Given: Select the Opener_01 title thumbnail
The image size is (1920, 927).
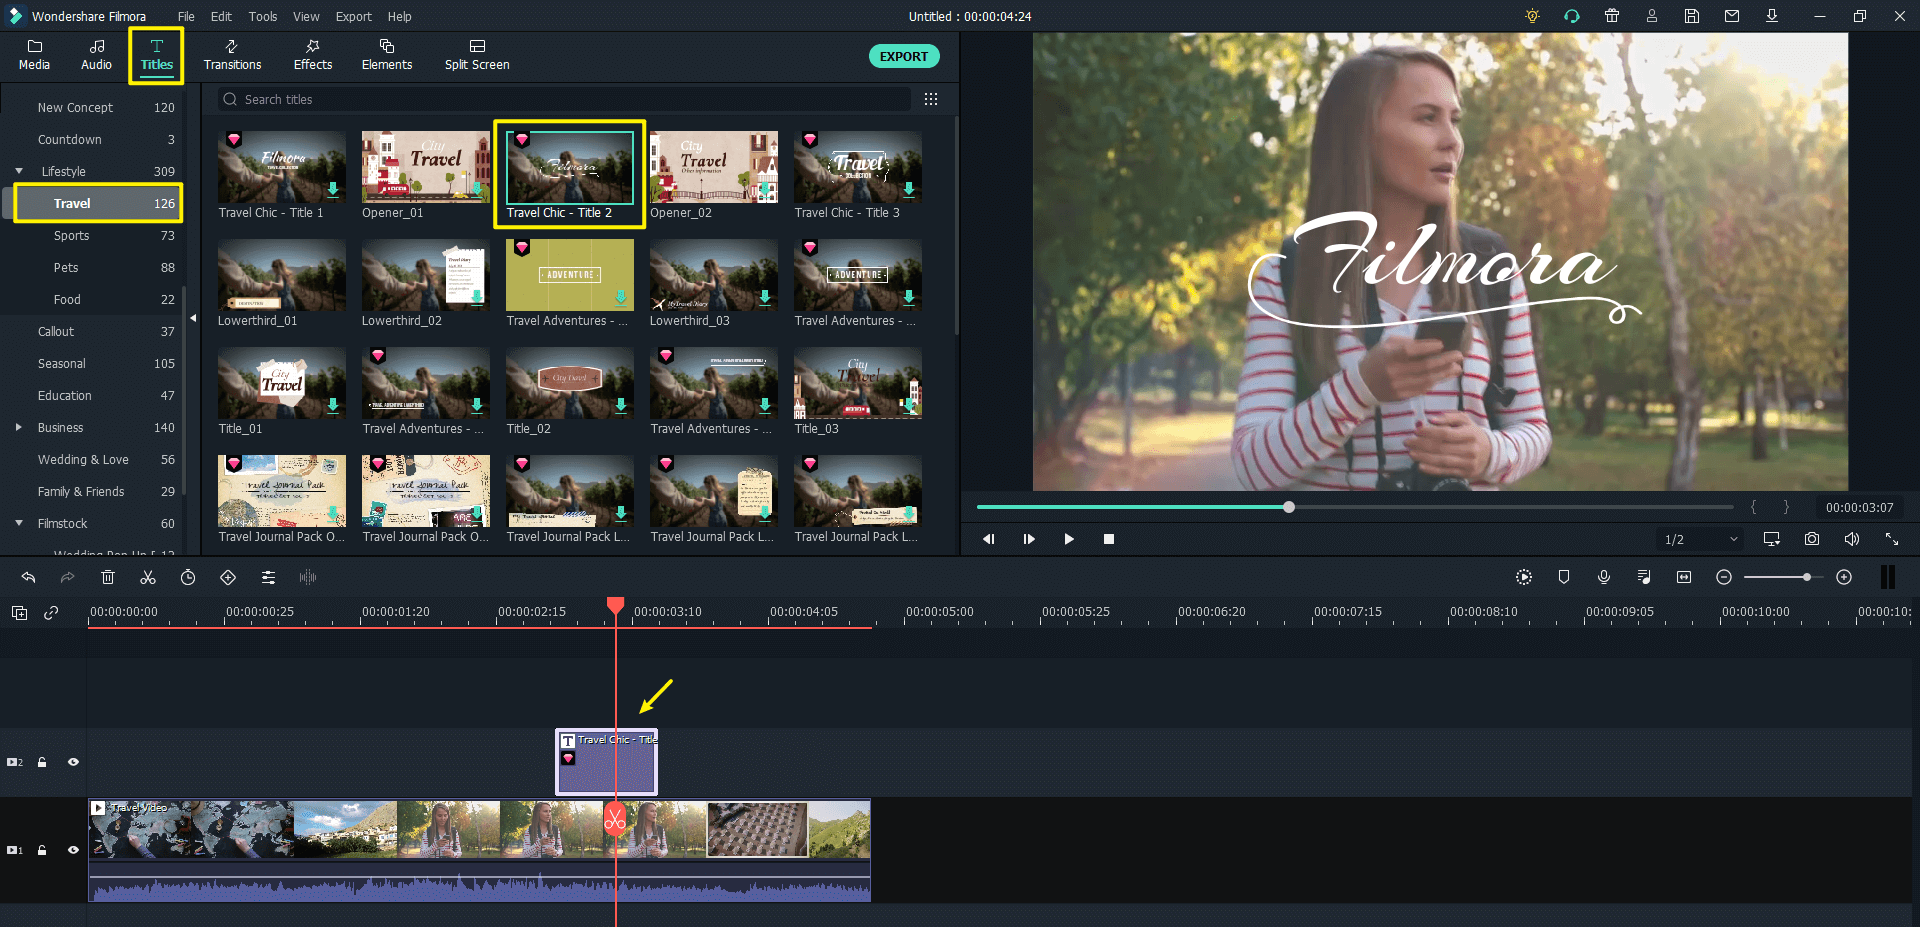Looking at the screenshot, I should pos(426,167).
